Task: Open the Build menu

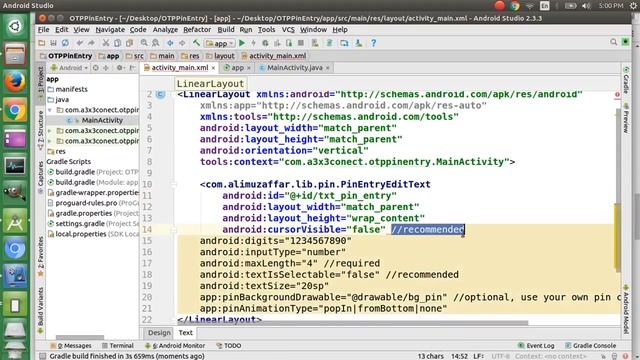Action: (226, 30)
